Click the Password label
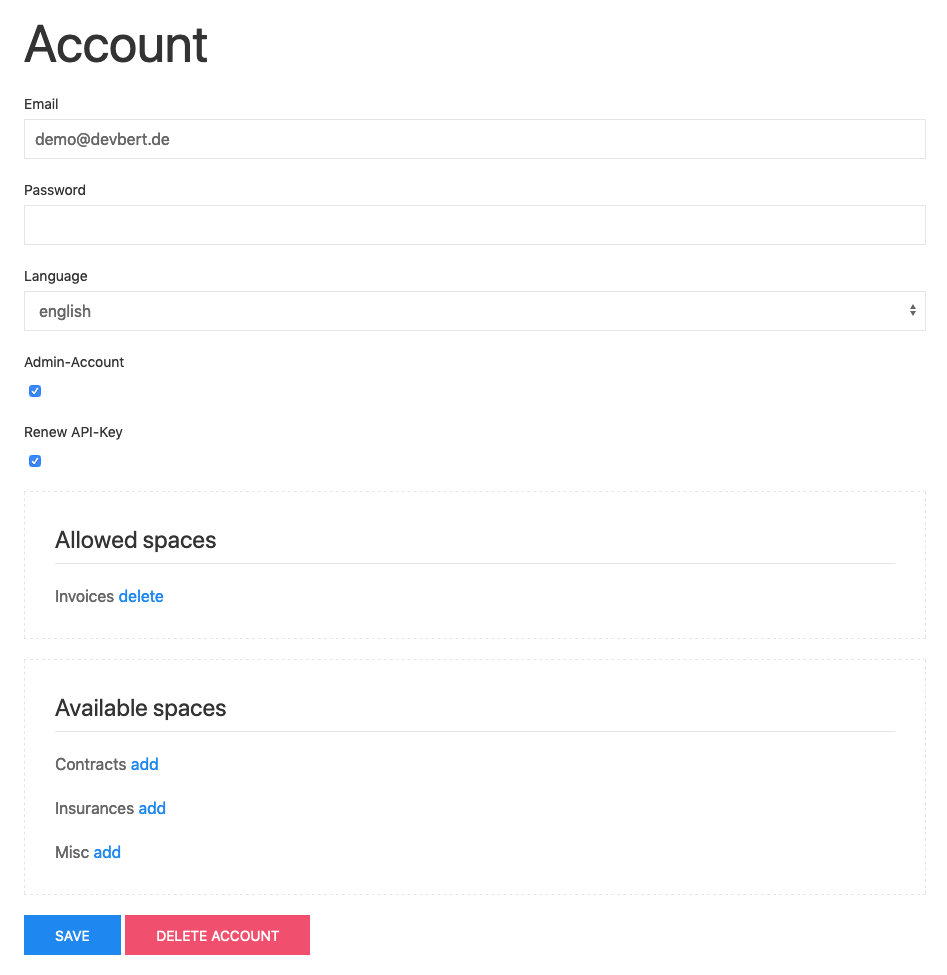Viewport: 947px width, 975px height. click(x=55, y=190)
